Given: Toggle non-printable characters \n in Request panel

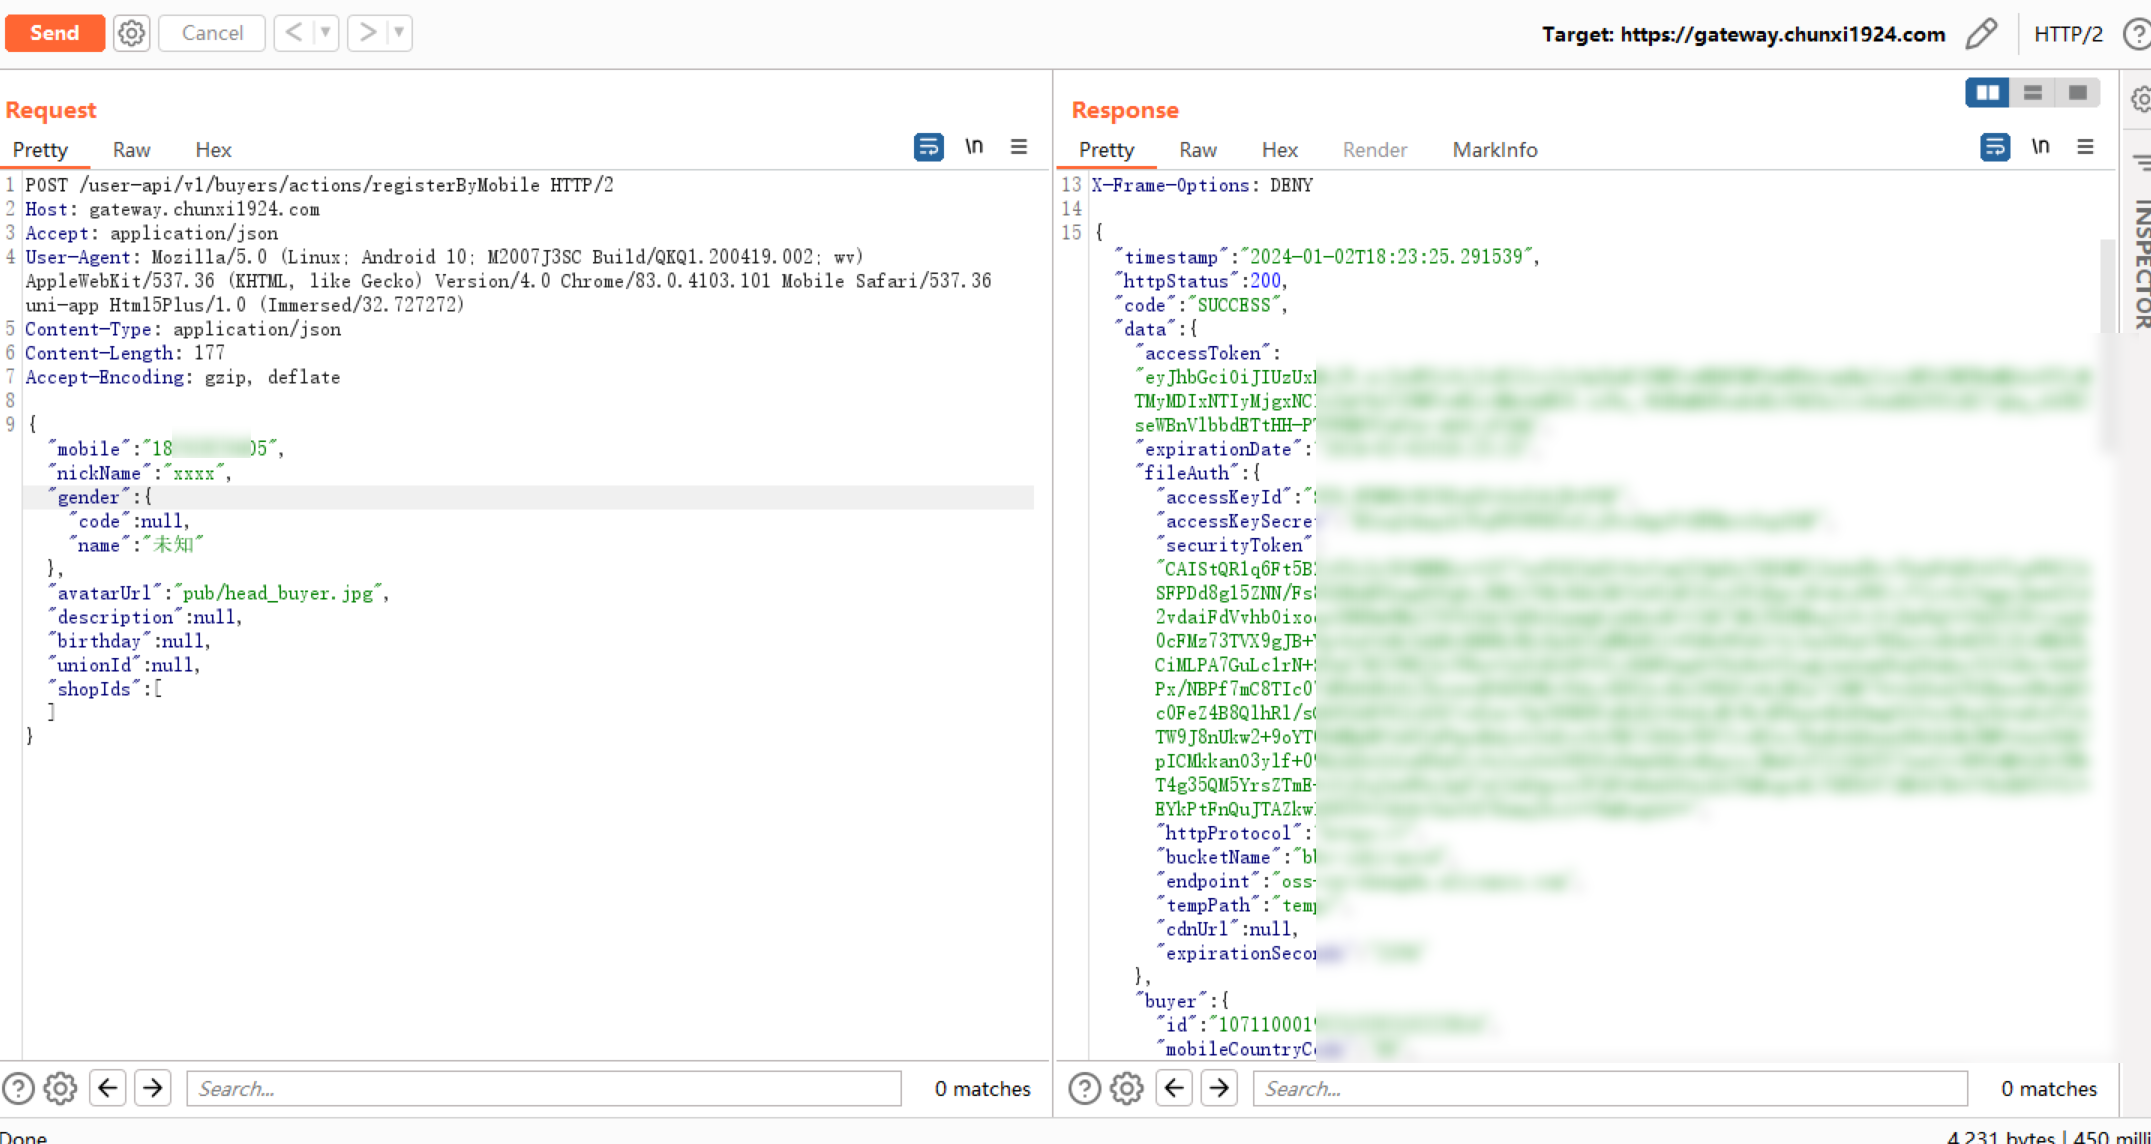Looking at the screenshot, I should coord(974,147).
